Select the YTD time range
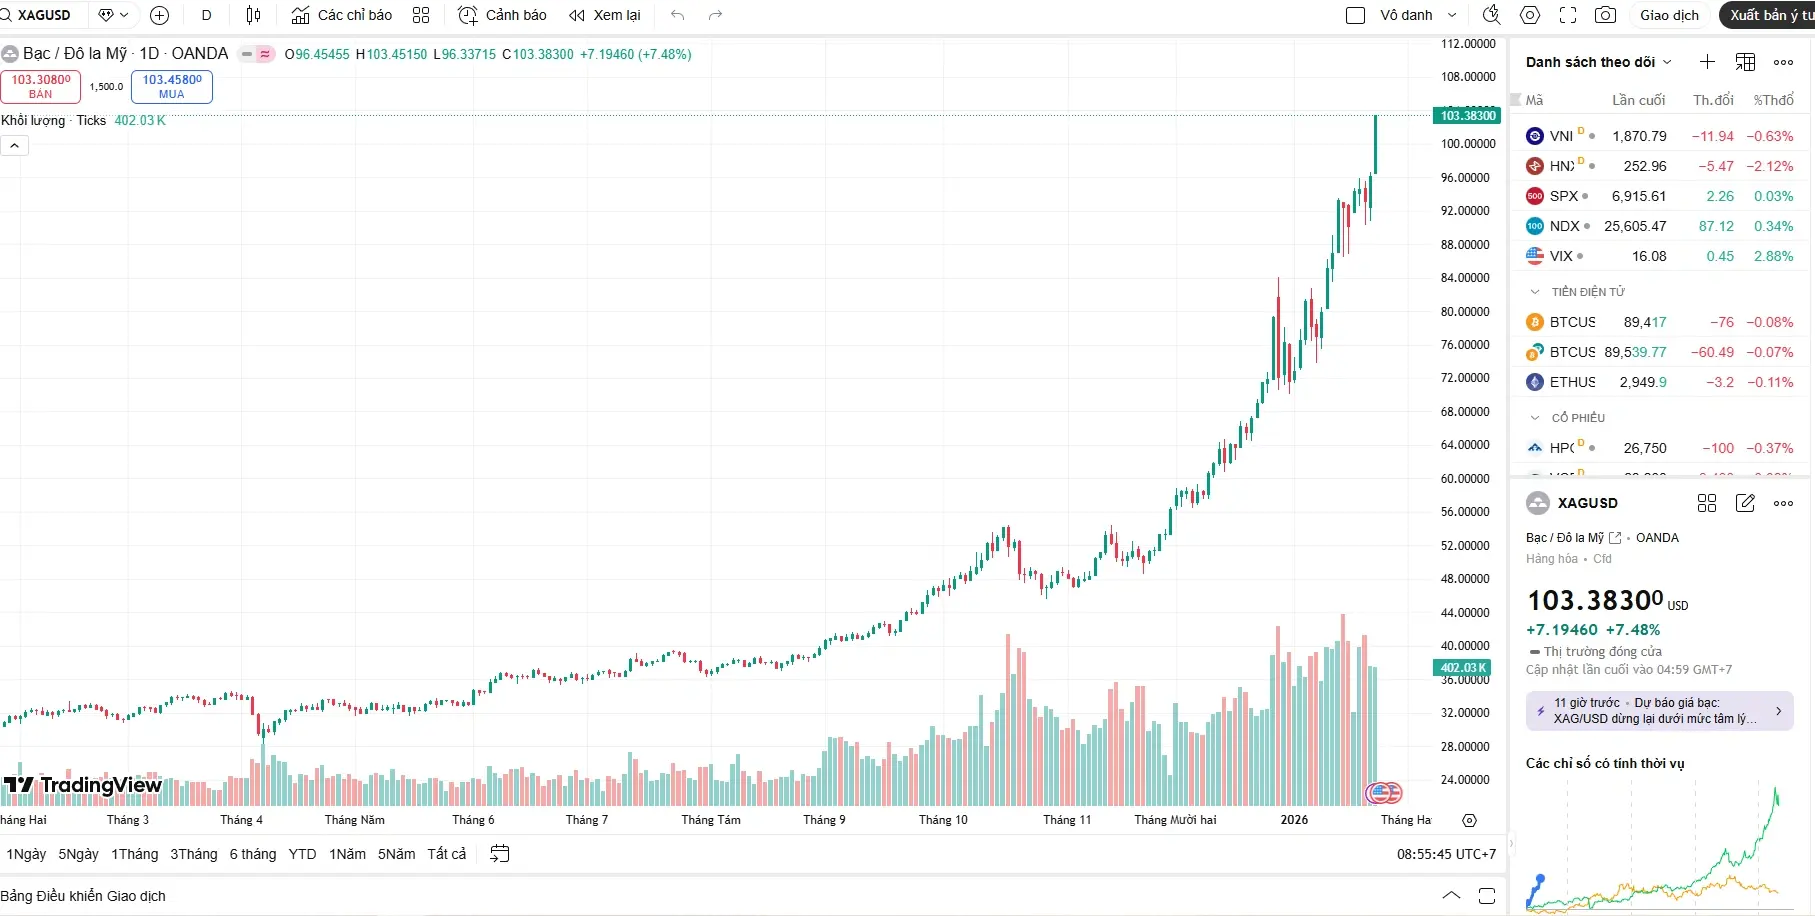Screen dimensions: 1815x916 coord(302,854)
